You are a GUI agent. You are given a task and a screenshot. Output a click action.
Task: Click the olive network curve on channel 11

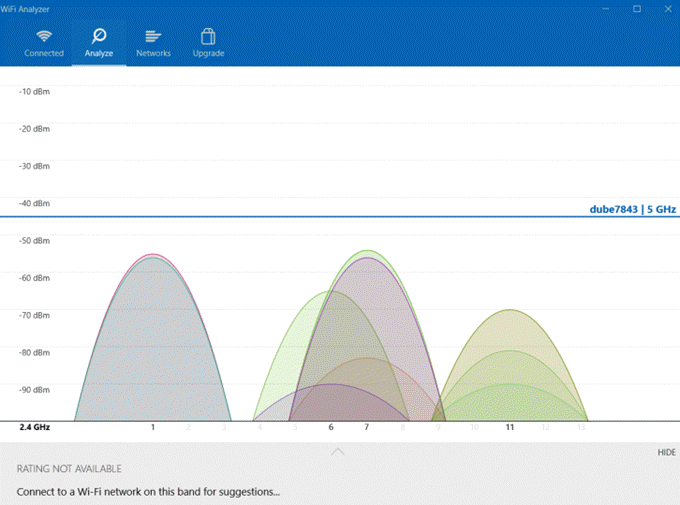click(x=511, y=328)
